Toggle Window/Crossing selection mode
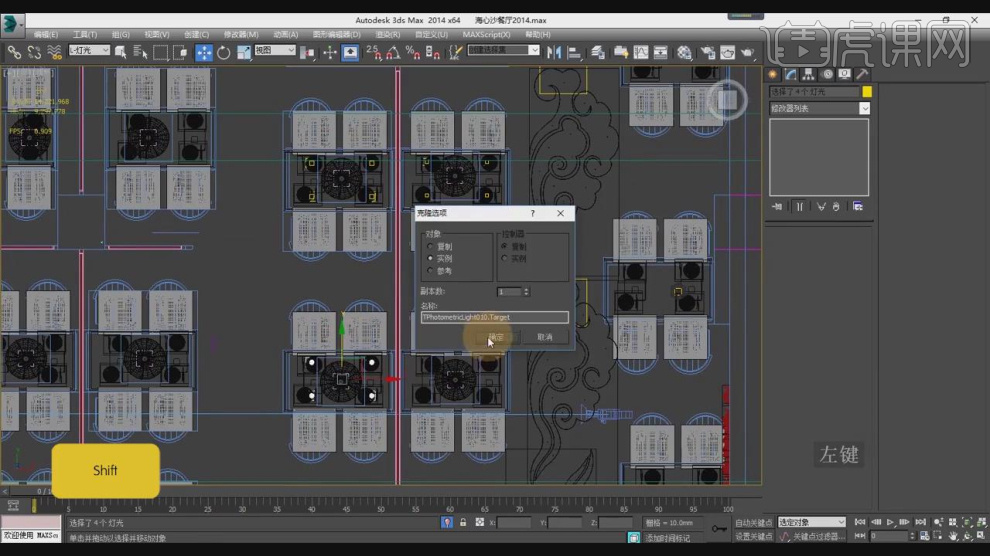Viewport: 990px width, 556px height. coord(180,52)
